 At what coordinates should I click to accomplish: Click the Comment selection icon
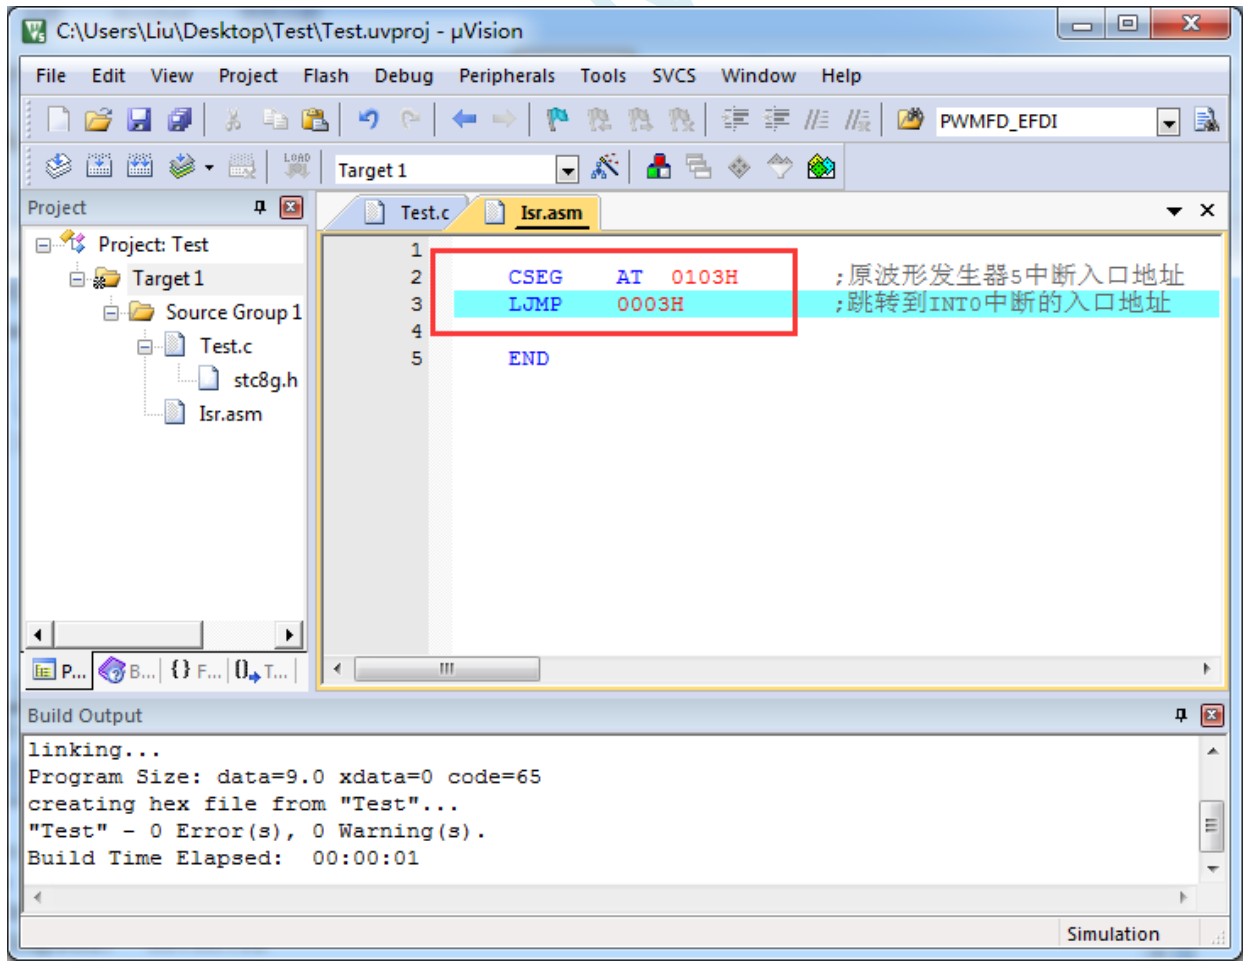pyautogui.click(x=817, y=120)
